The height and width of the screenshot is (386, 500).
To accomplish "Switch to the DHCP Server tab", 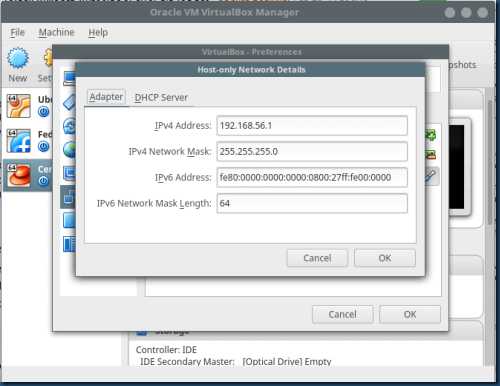I will 161,97.
